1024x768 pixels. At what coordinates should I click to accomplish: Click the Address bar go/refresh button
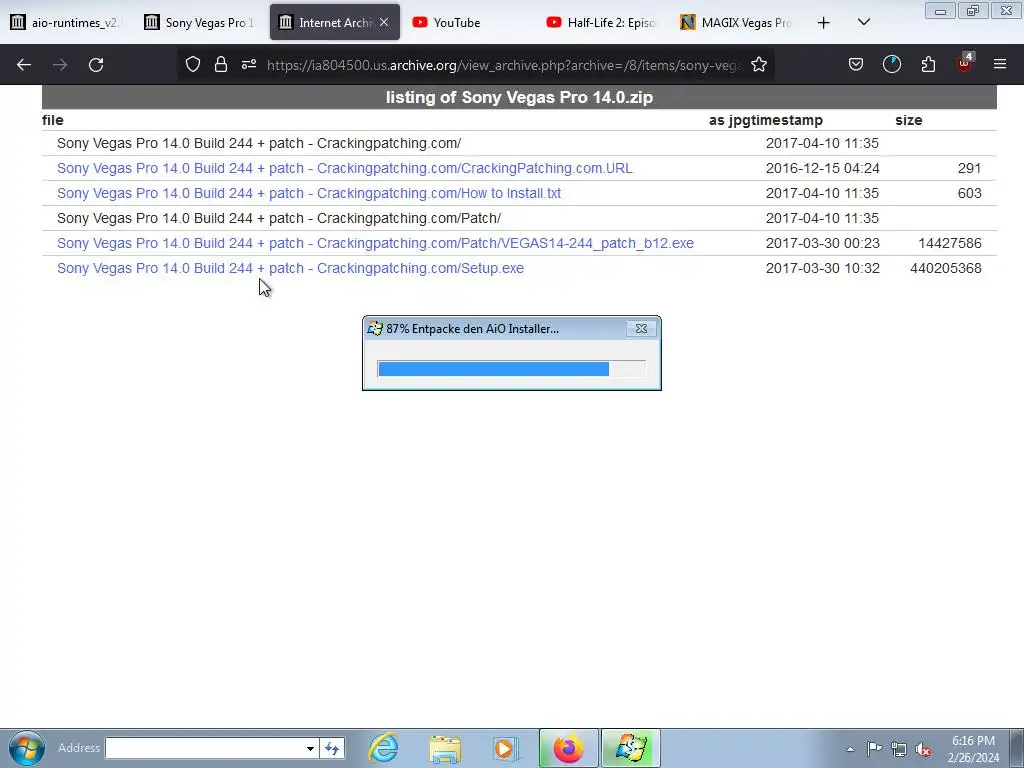332,748
